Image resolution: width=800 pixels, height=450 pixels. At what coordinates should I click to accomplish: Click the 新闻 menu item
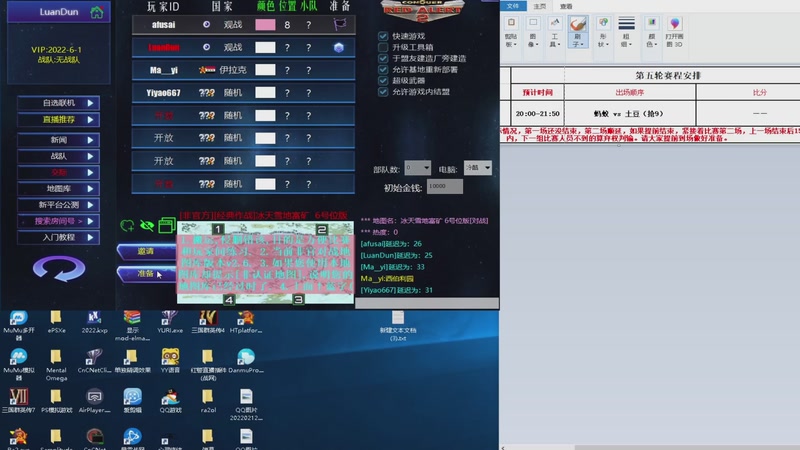59,140
